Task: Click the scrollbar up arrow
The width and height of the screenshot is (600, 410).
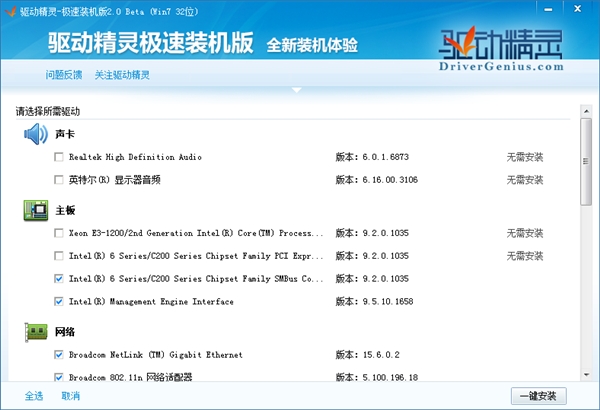Action: click(x=586, y=111)
